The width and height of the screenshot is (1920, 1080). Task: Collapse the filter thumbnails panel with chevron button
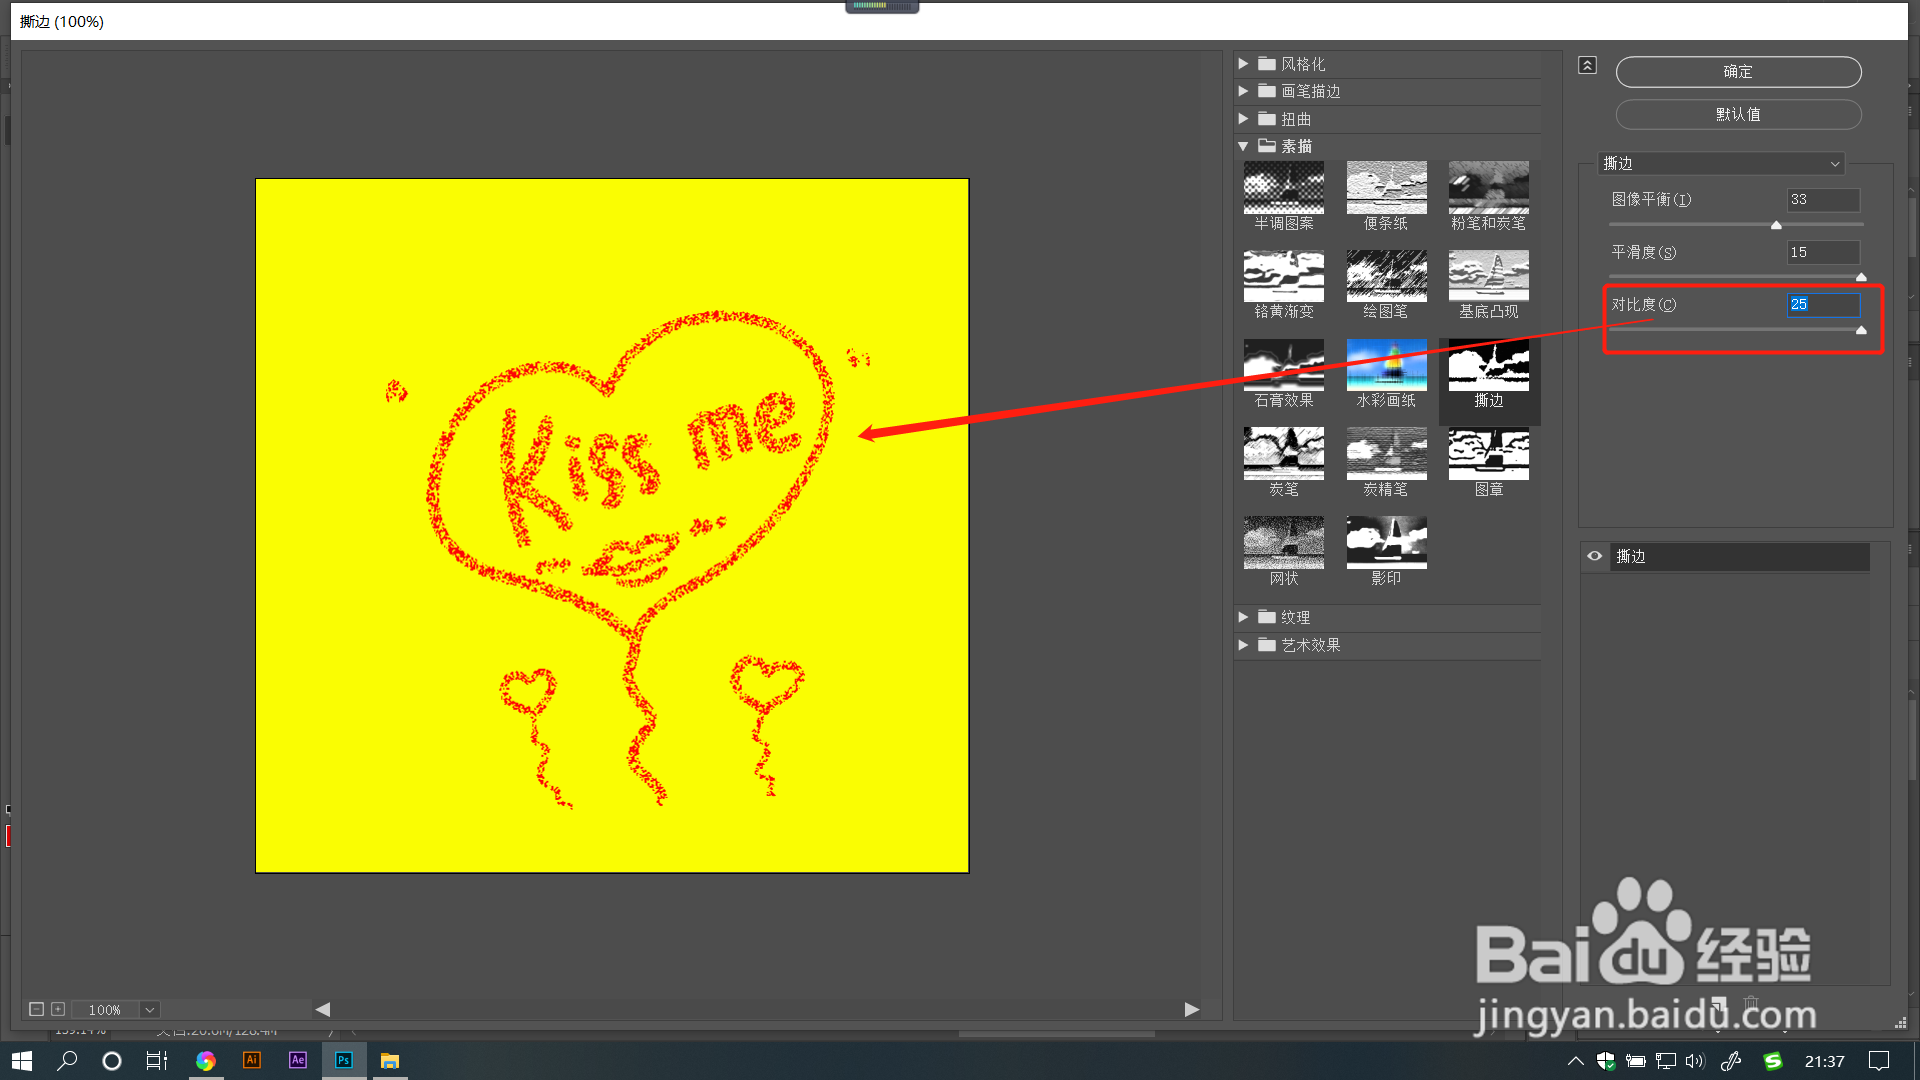point(1587,65)
